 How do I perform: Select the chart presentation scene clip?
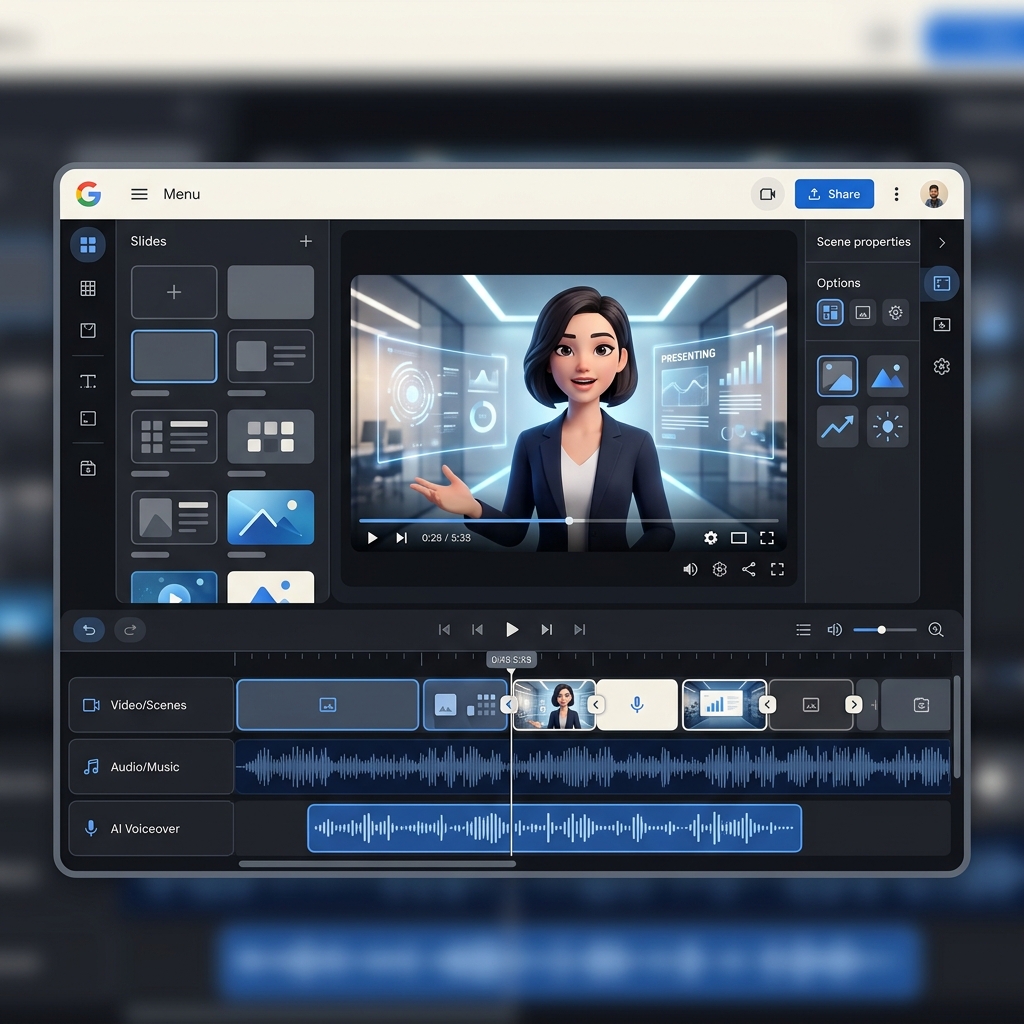click(x=724, y=705)
